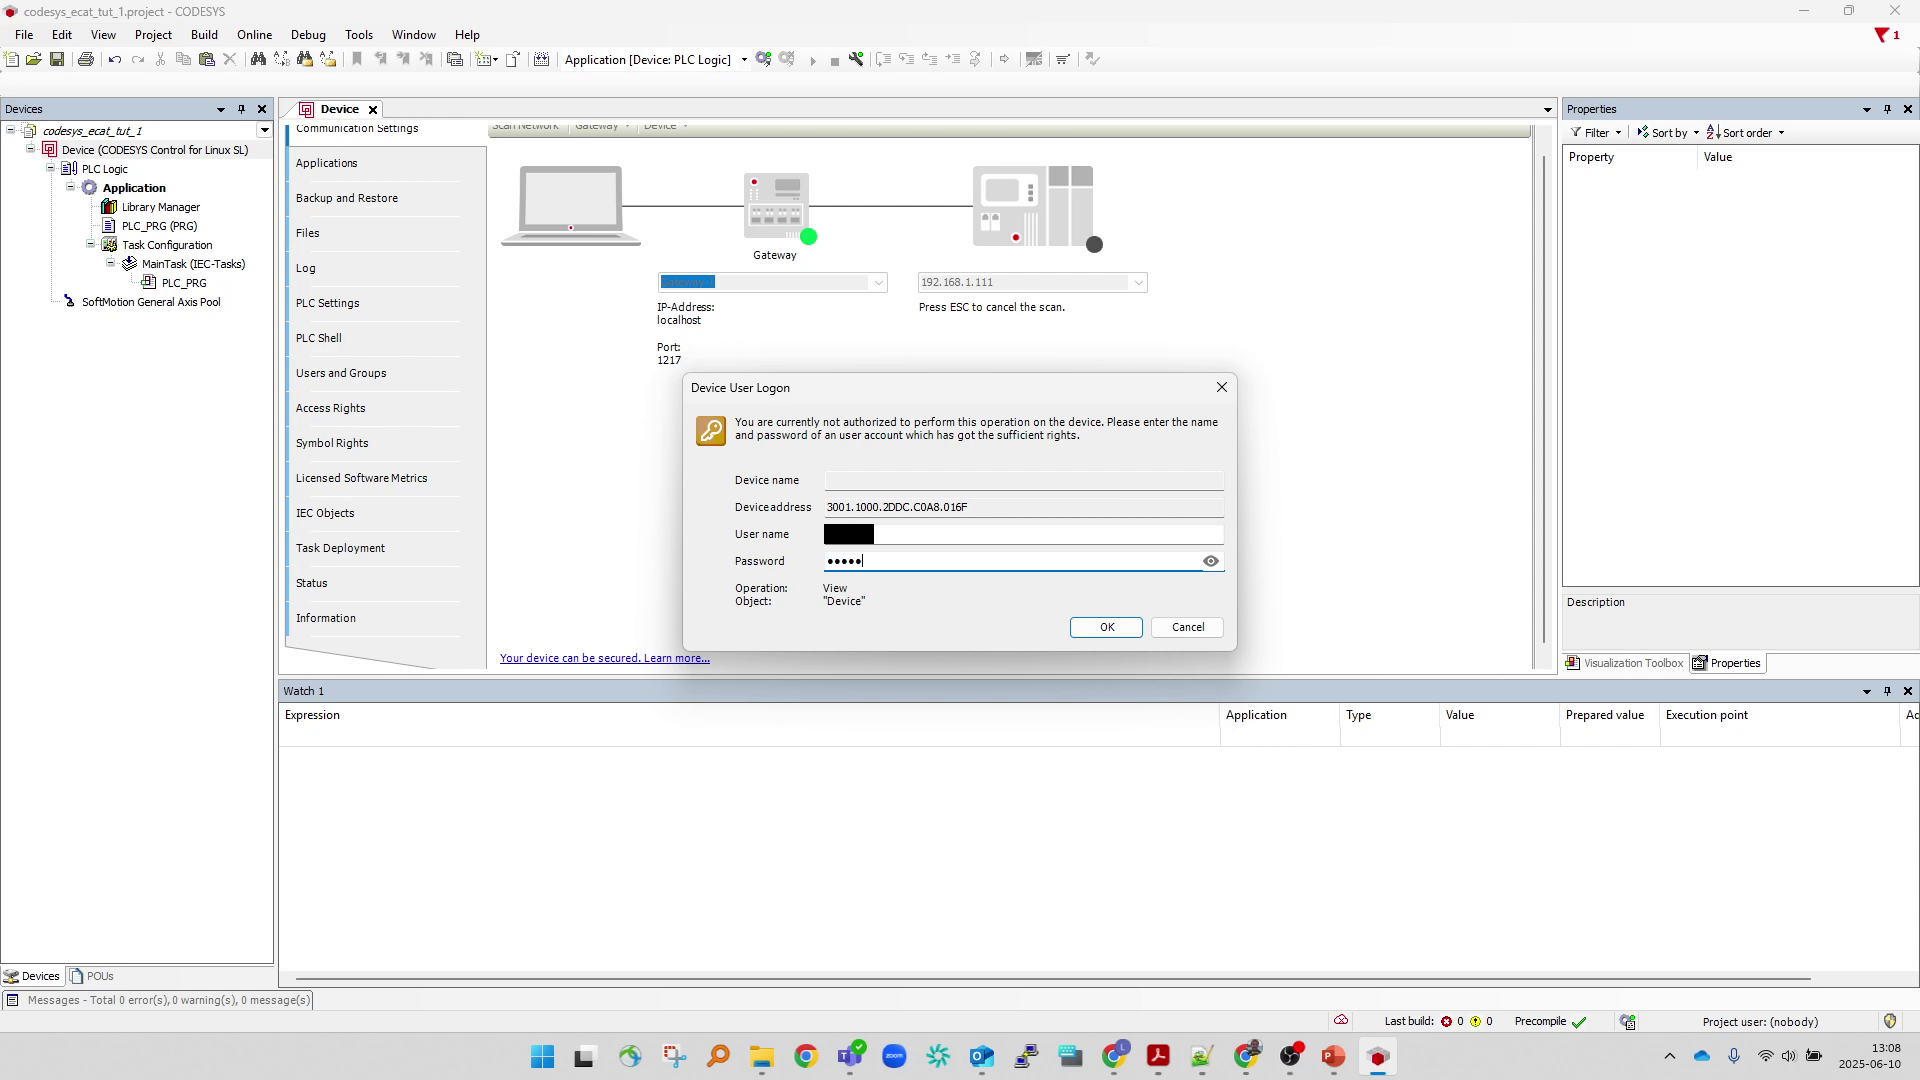This screenshot has height=1080, width=1920.
Task: Click the Open project folder icon
Action: coord(34,60)
